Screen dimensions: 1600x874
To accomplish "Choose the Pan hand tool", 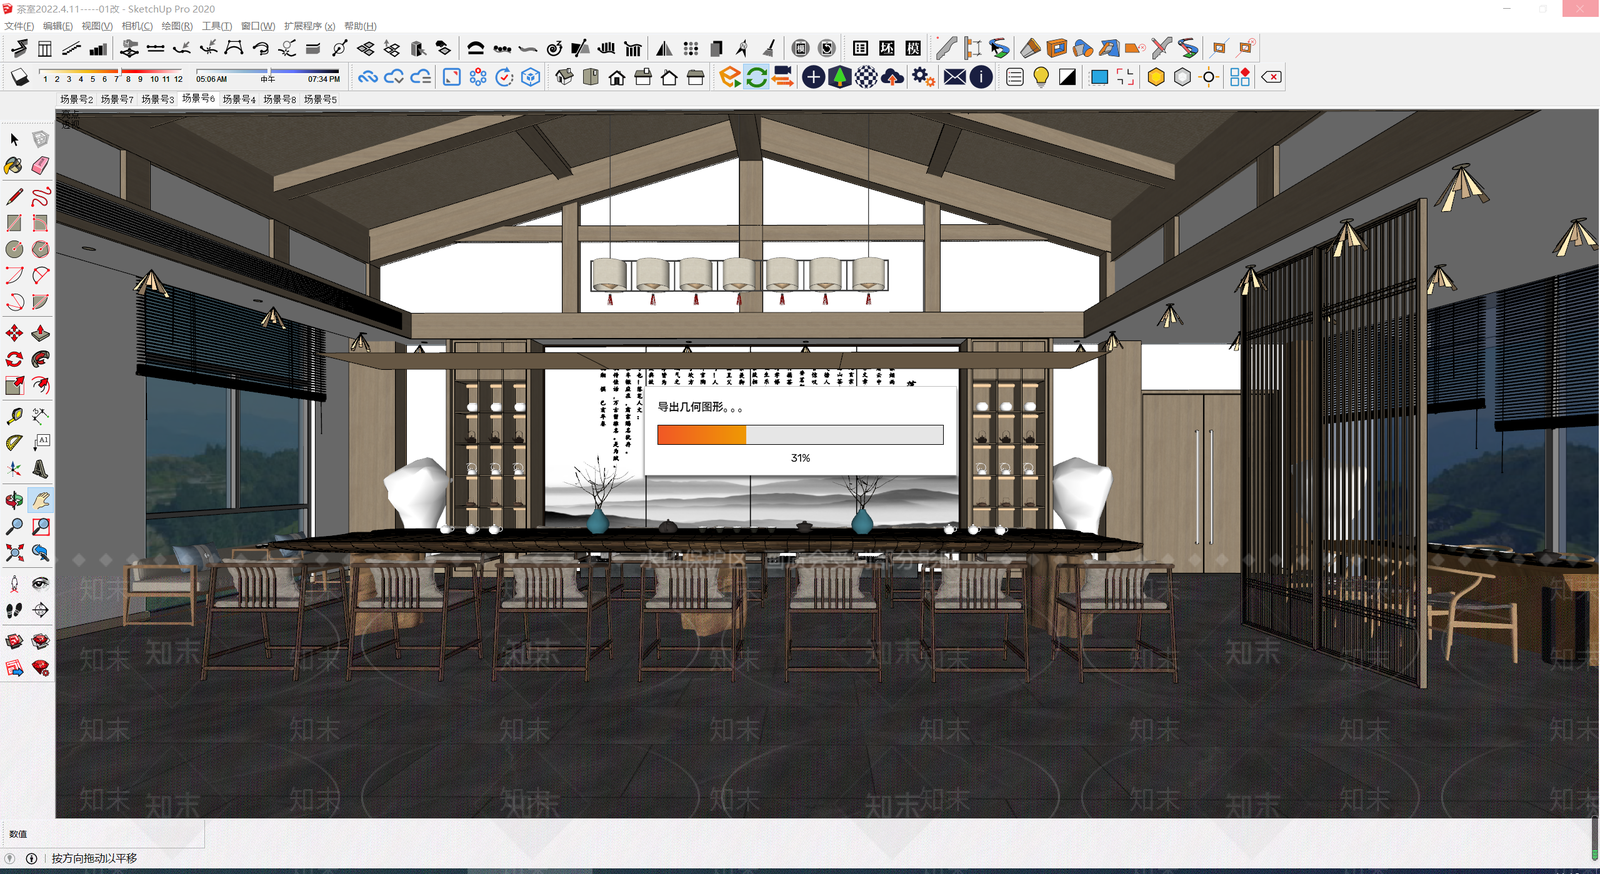I will pos(40,500).
